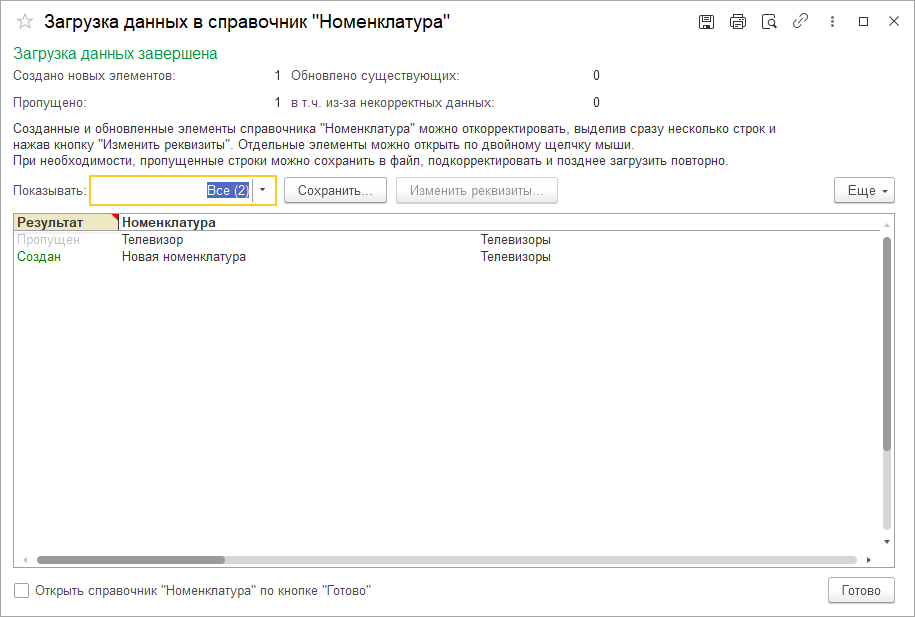This screenshot has height=617, width=915.
Task: Select the created "Новая номенклатура" row
Action: [x=184, y=257]
